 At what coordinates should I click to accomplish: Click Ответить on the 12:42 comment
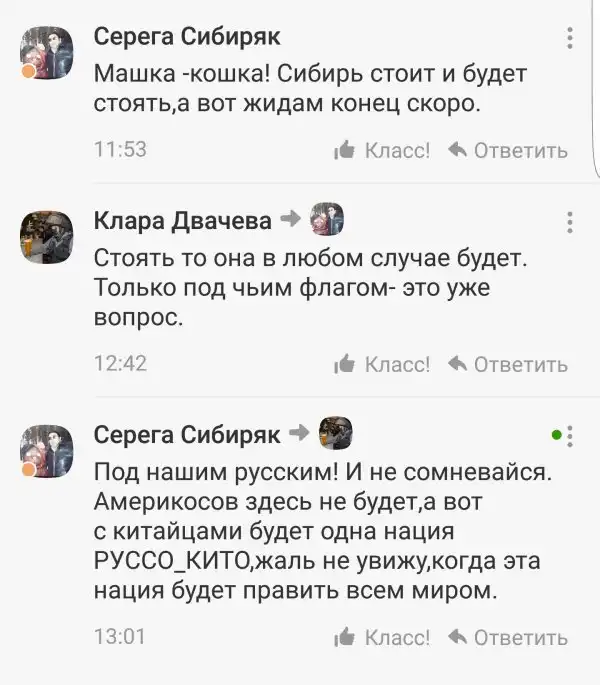[x=508, y=364]
